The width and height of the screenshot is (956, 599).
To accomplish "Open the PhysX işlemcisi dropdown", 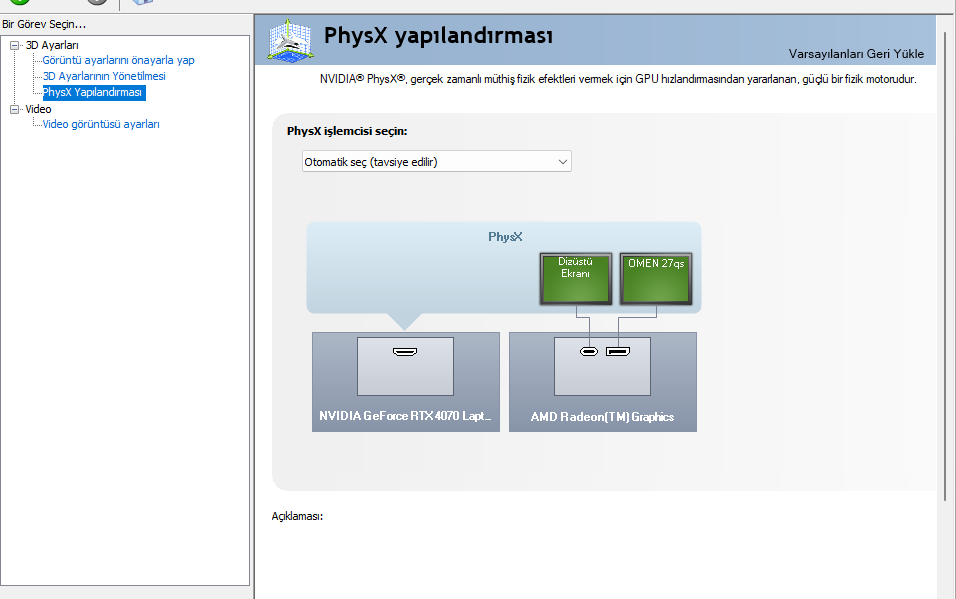I will click(437, 162).
